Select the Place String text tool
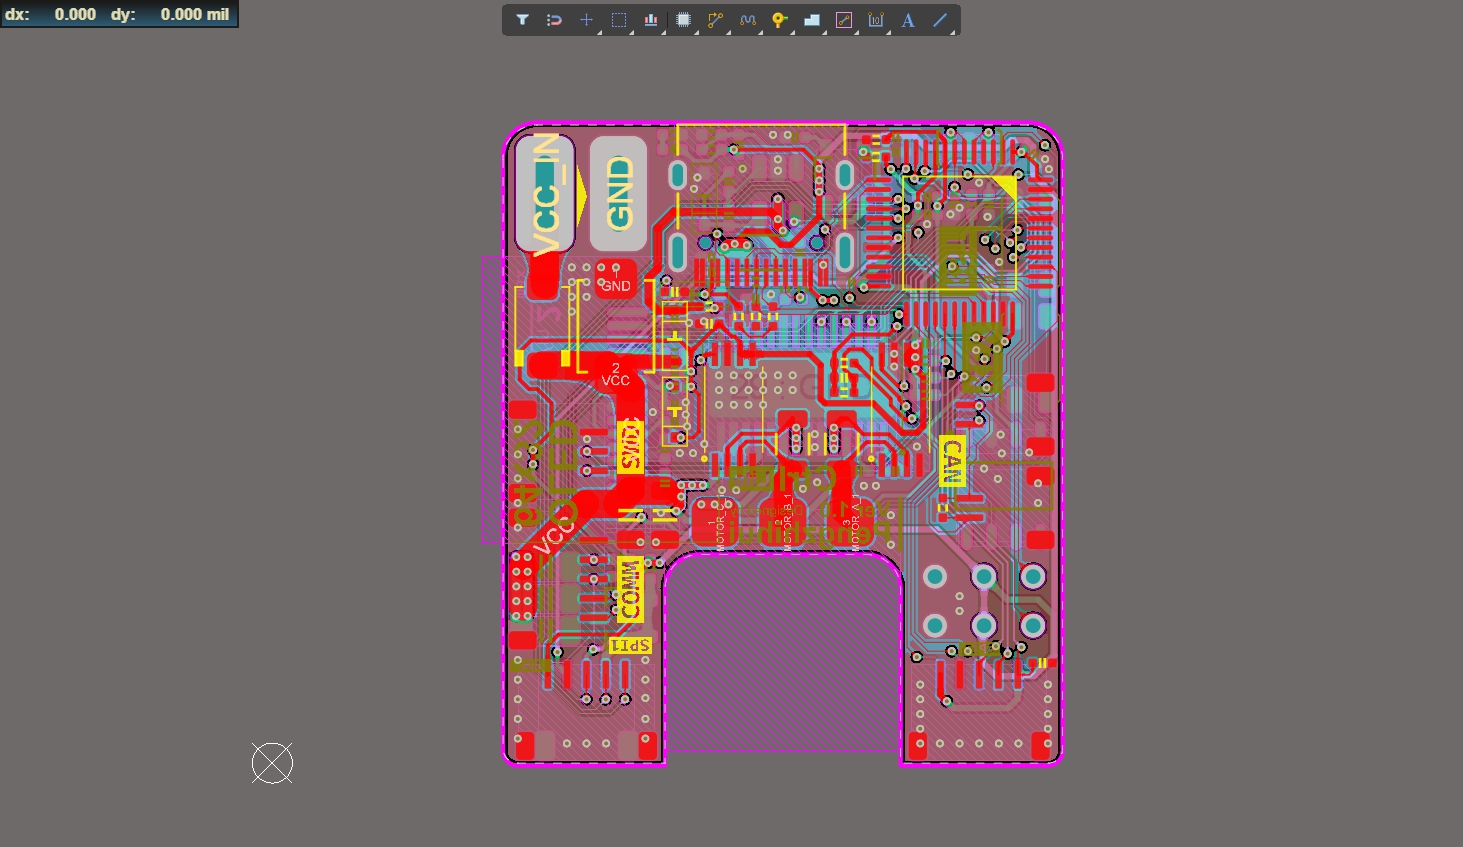Image resolution: width=1463 pixels, height=847 pixels. (908, 20)
